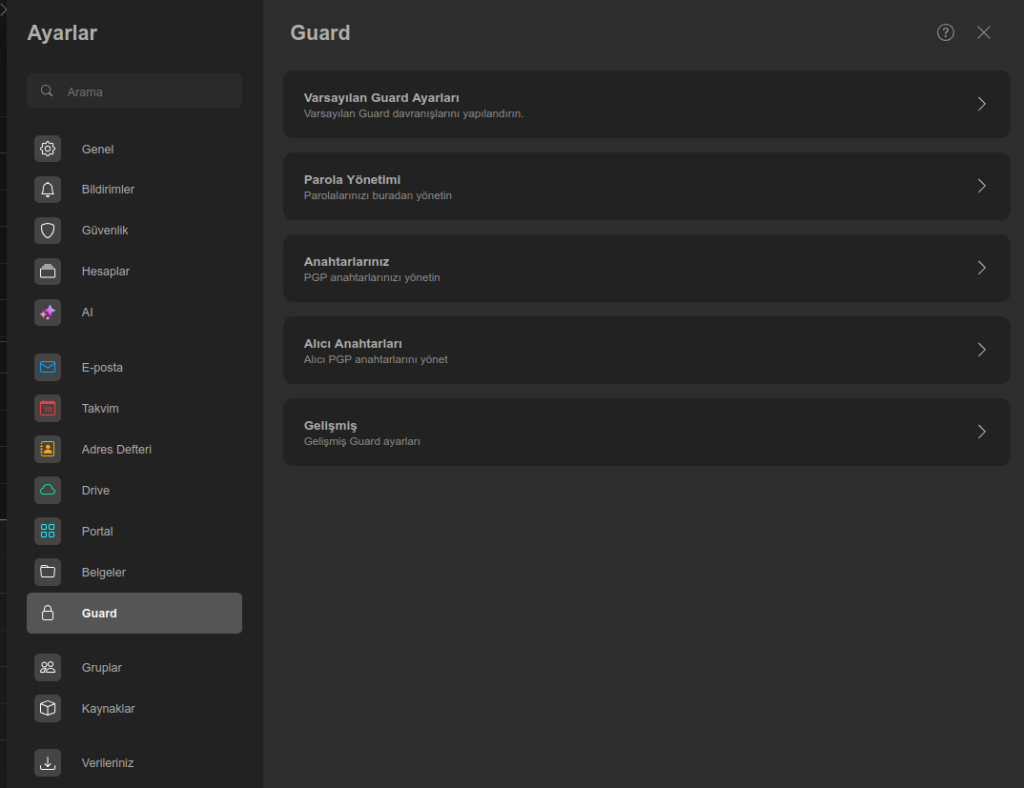Click the Genel gear icon

pos(47,149)
